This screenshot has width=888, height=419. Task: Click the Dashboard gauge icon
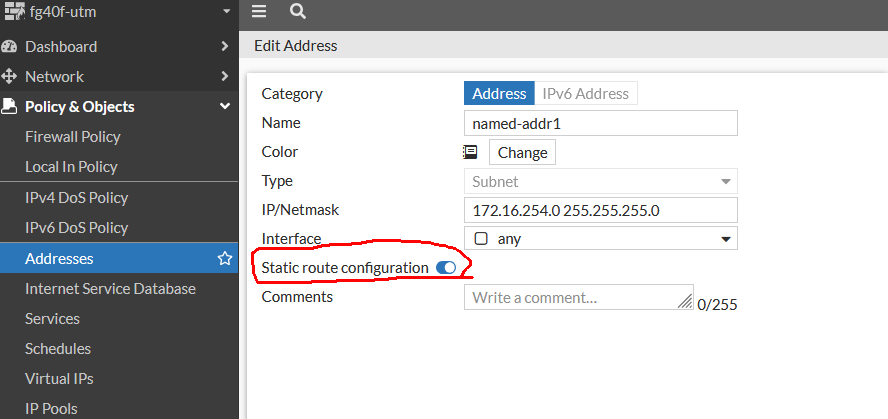pos(10,47)
